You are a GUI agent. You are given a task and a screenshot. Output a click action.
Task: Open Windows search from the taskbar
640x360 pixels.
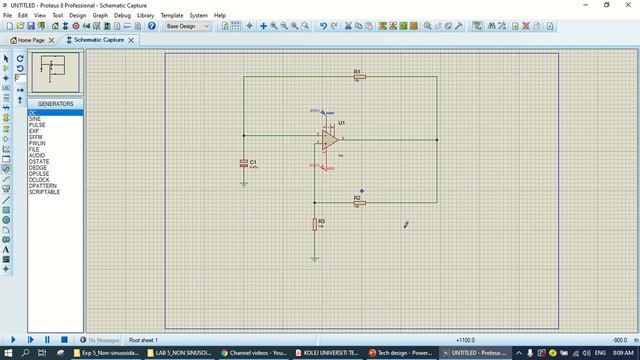25,353
